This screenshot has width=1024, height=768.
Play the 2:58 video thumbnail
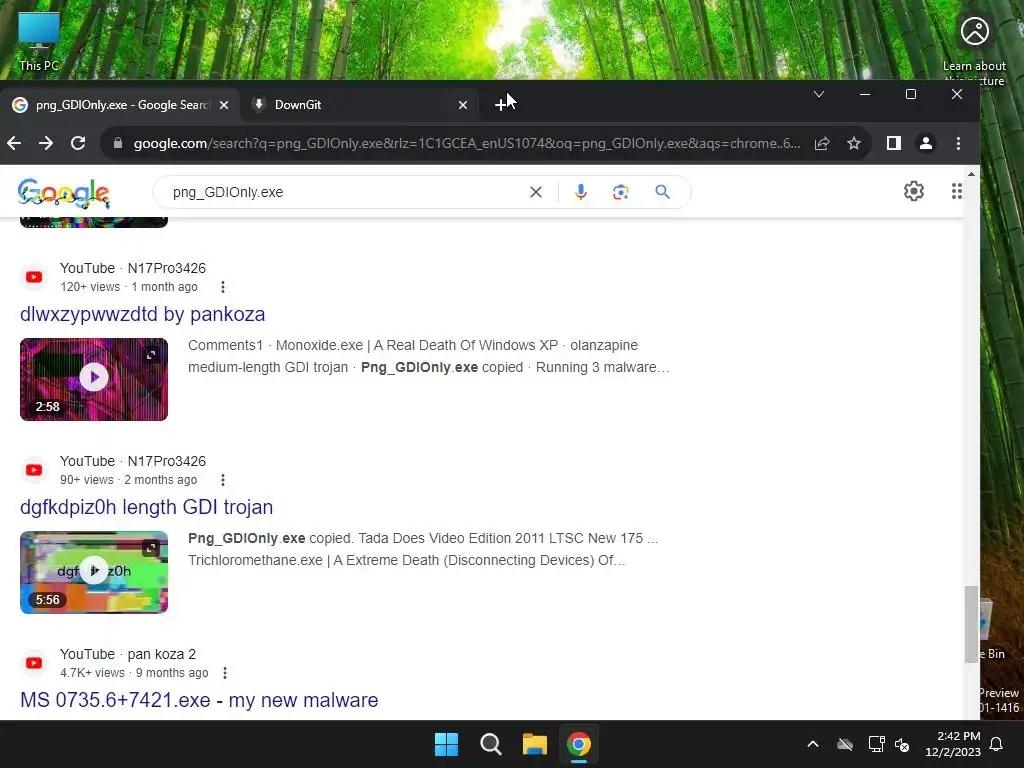(94, 377)
